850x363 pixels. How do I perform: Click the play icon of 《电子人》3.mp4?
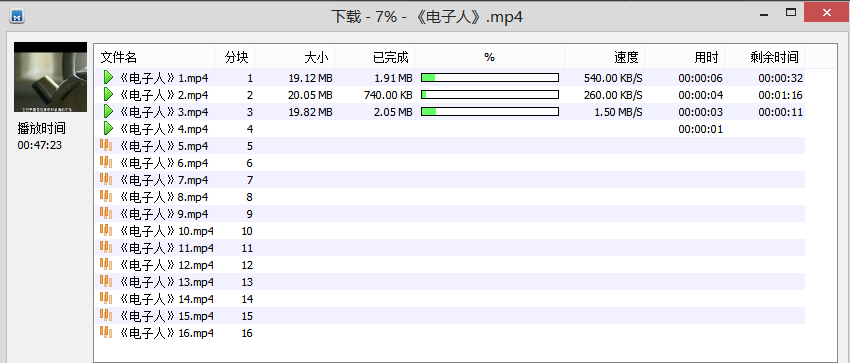(108, 112)
